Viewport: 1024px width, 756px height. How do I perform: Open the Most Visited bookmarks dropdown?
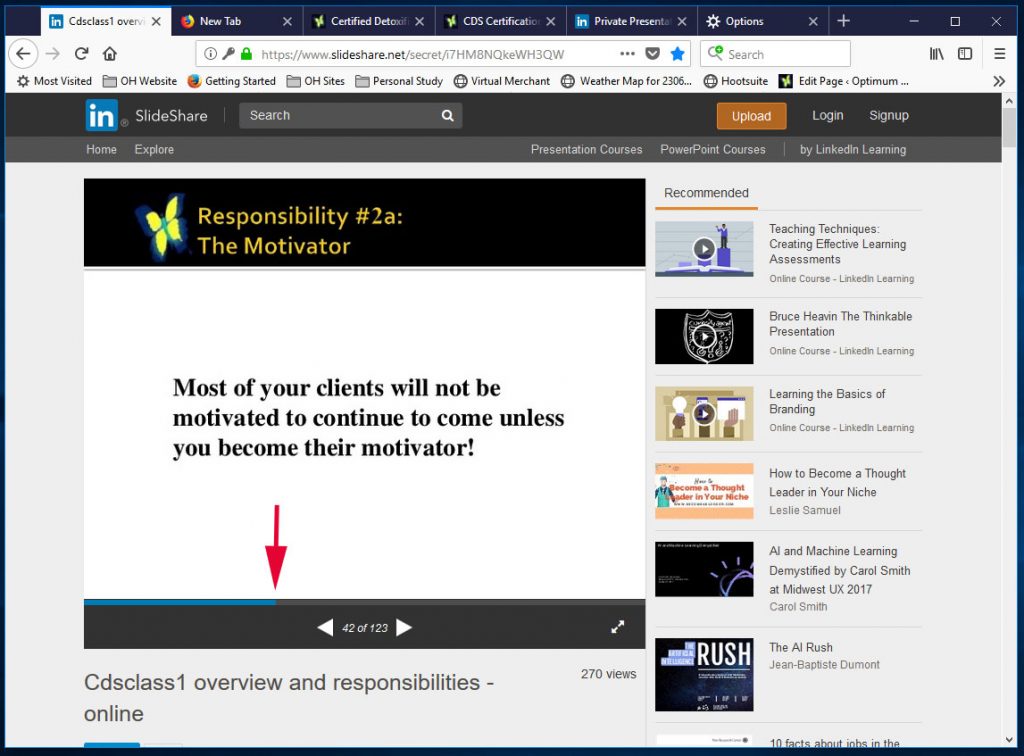point(52,81)
